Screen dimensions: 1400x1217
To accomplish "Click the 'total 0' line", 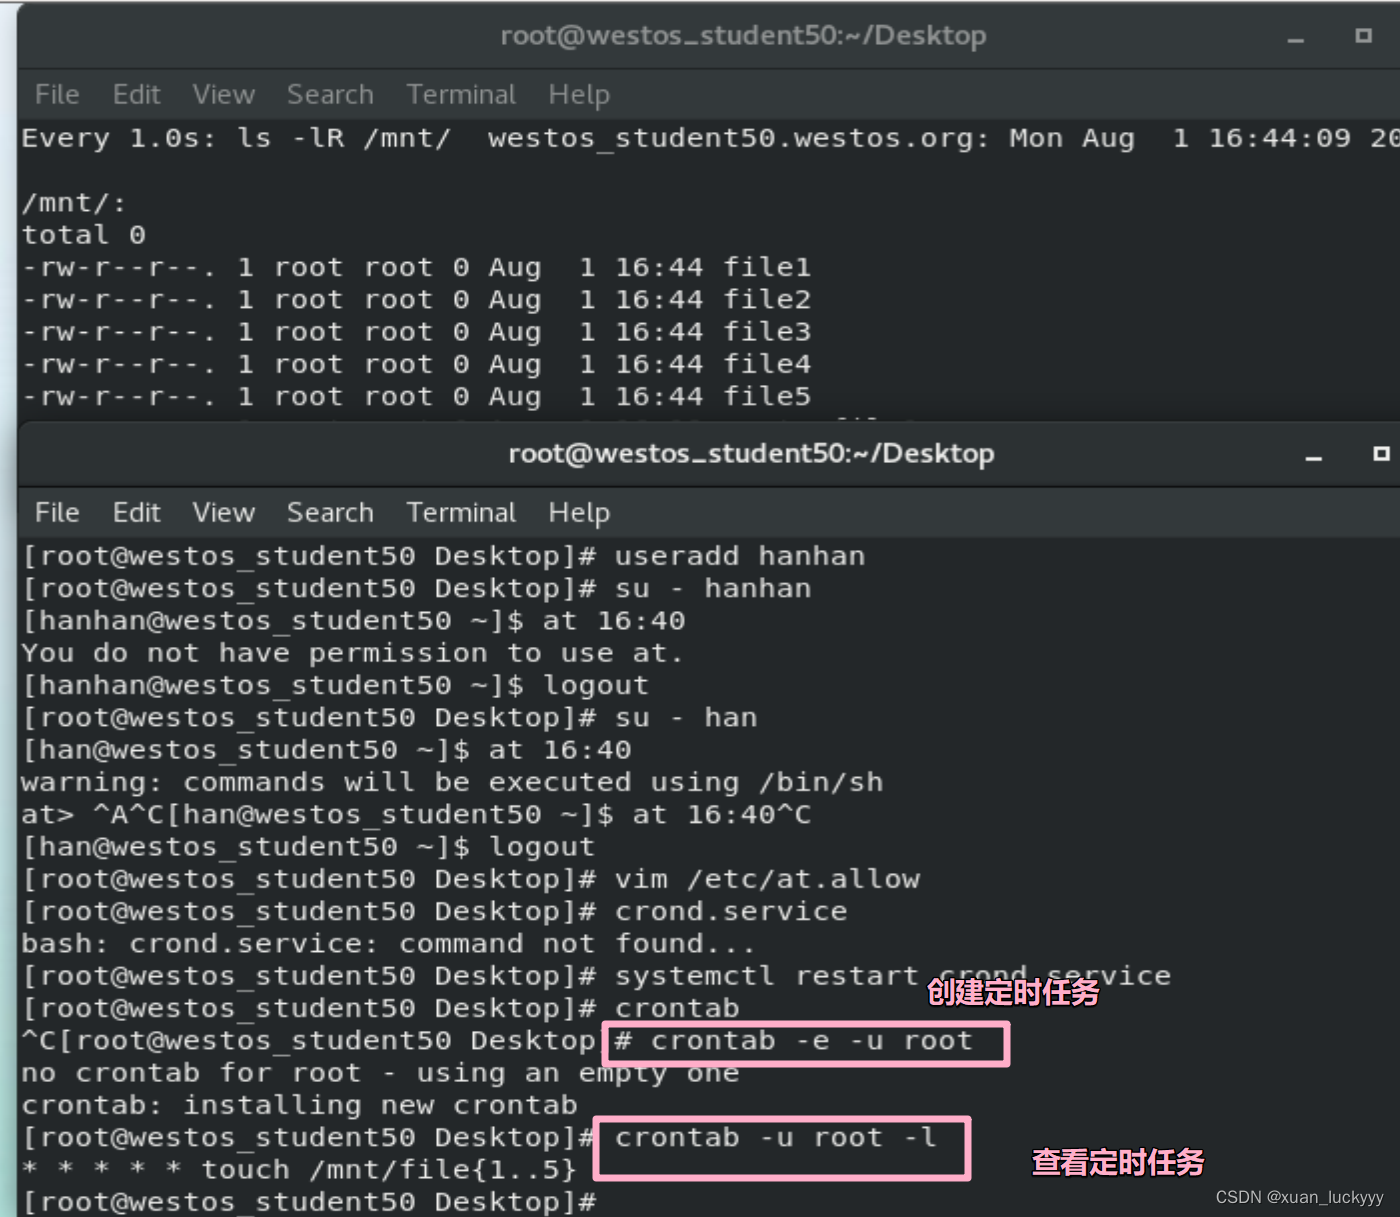I will [84, 235].
